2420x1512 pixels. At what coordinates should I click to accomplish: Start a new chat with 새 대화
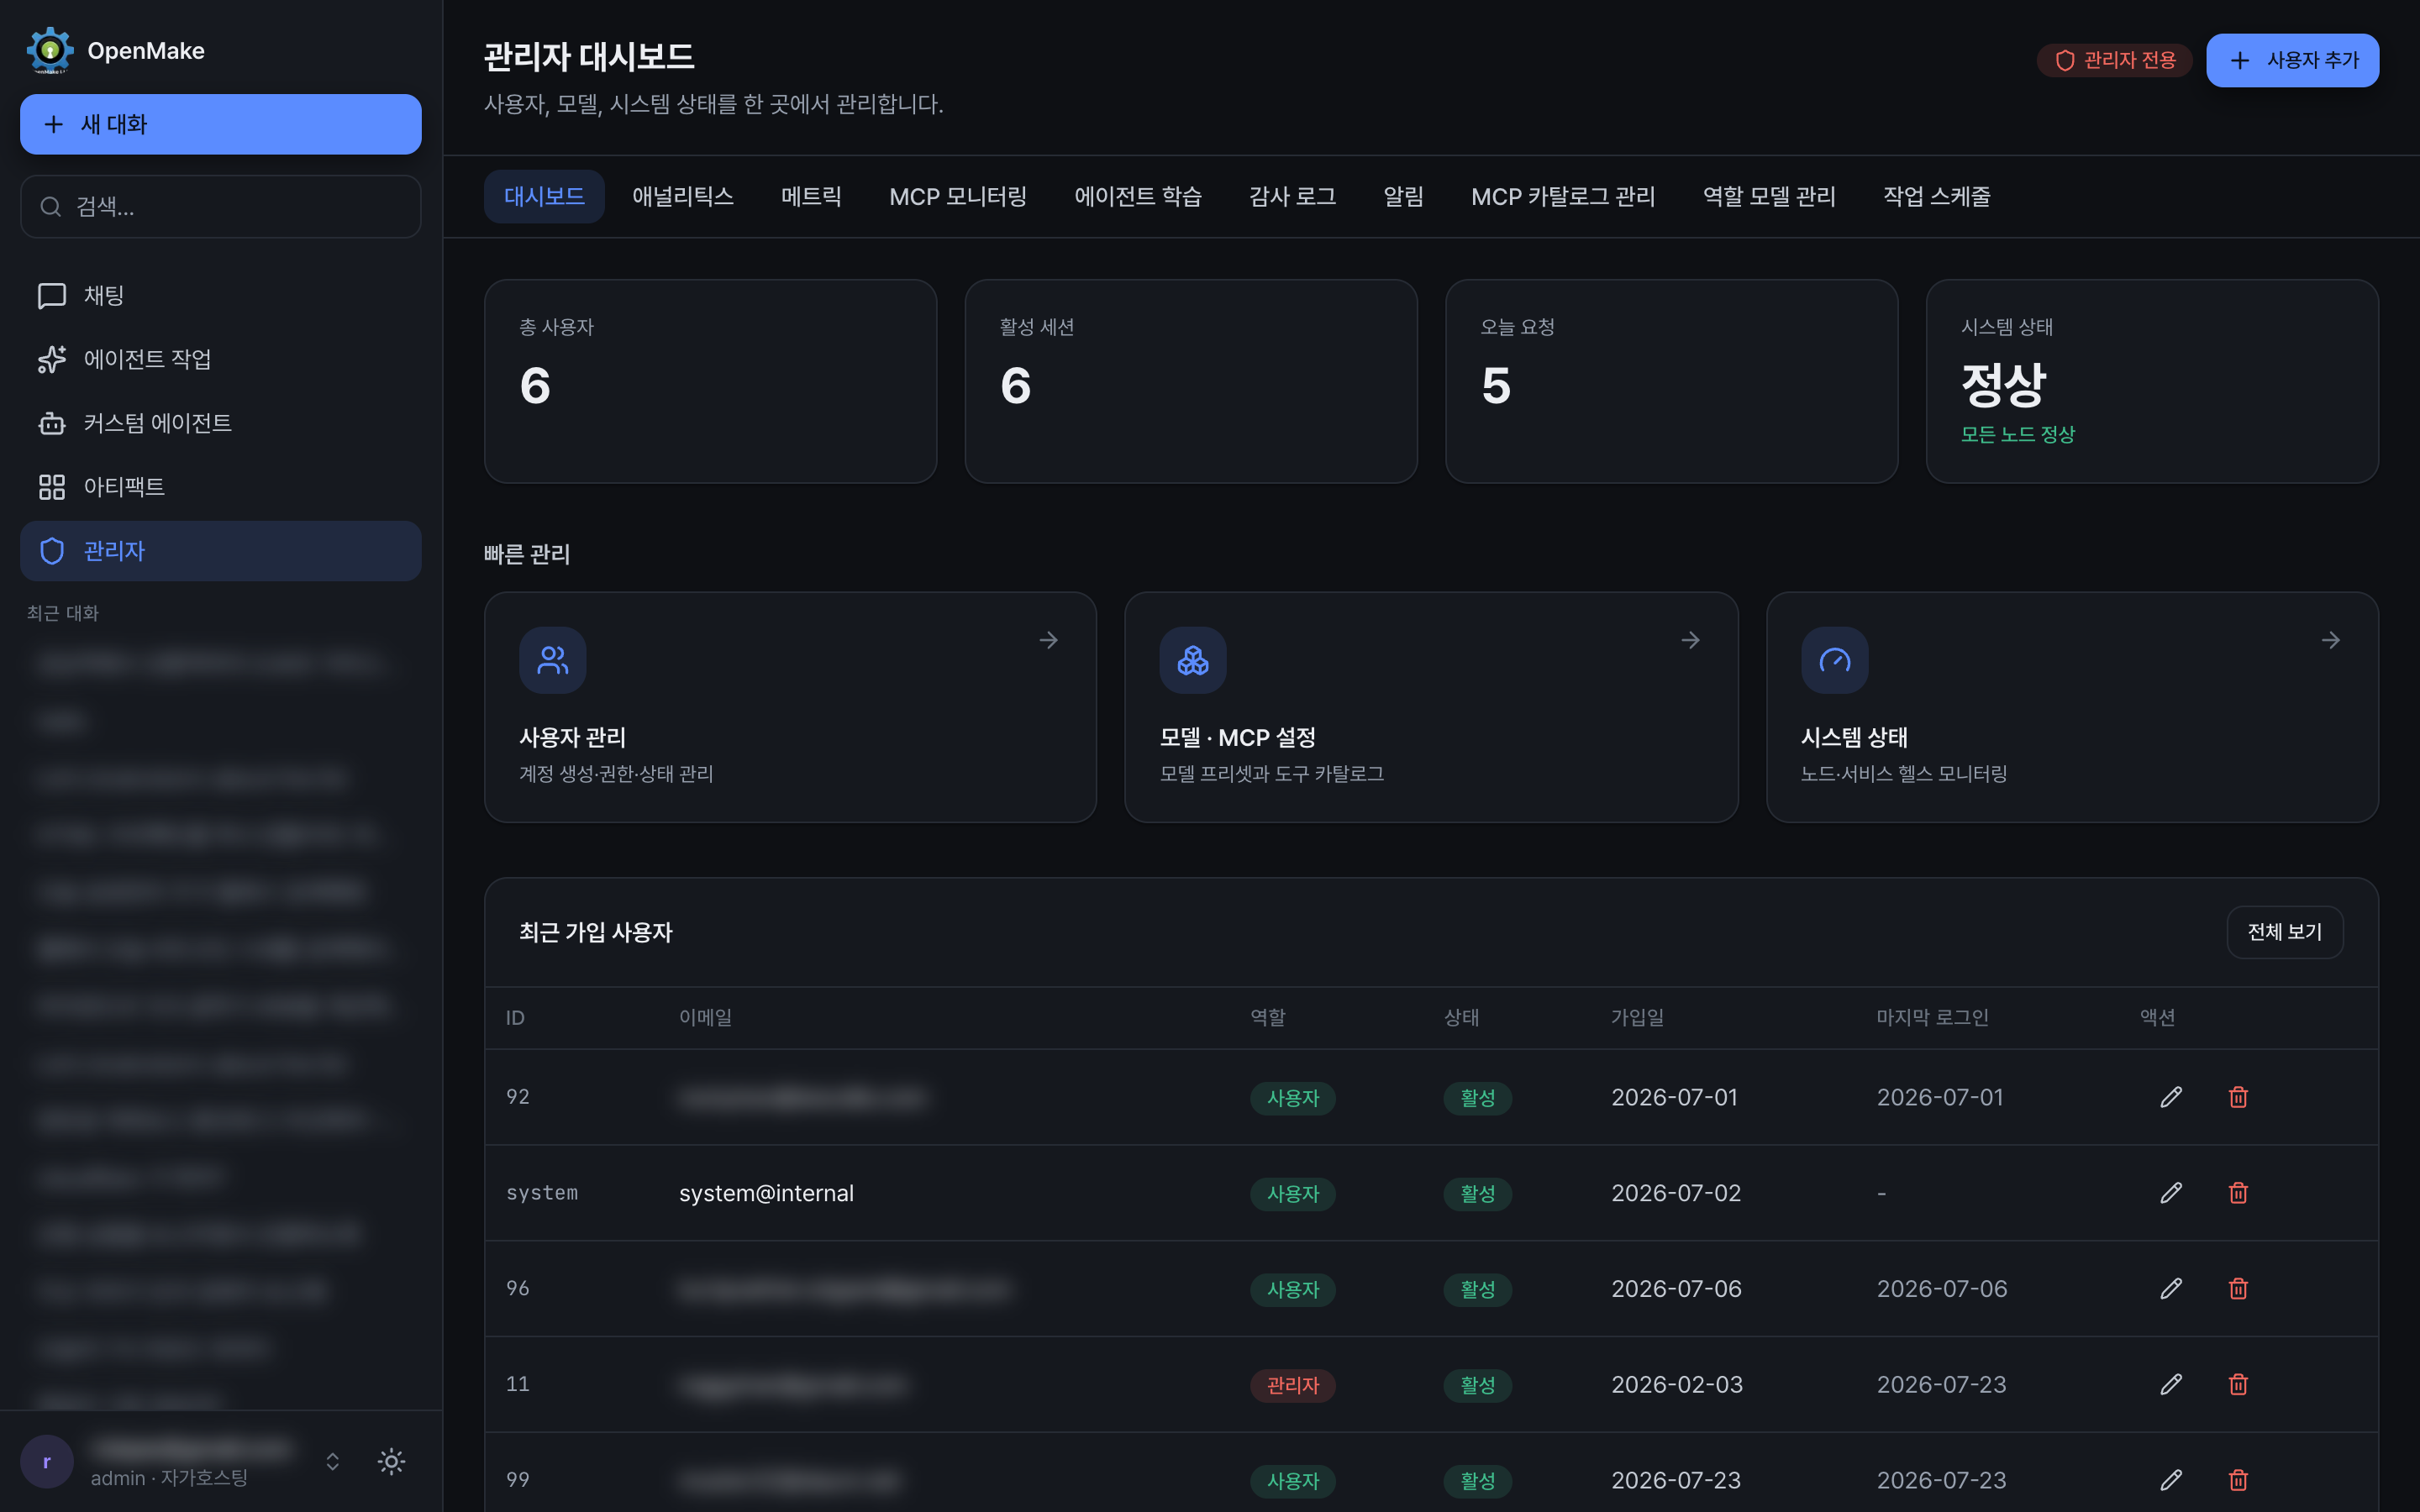point(220,124)
